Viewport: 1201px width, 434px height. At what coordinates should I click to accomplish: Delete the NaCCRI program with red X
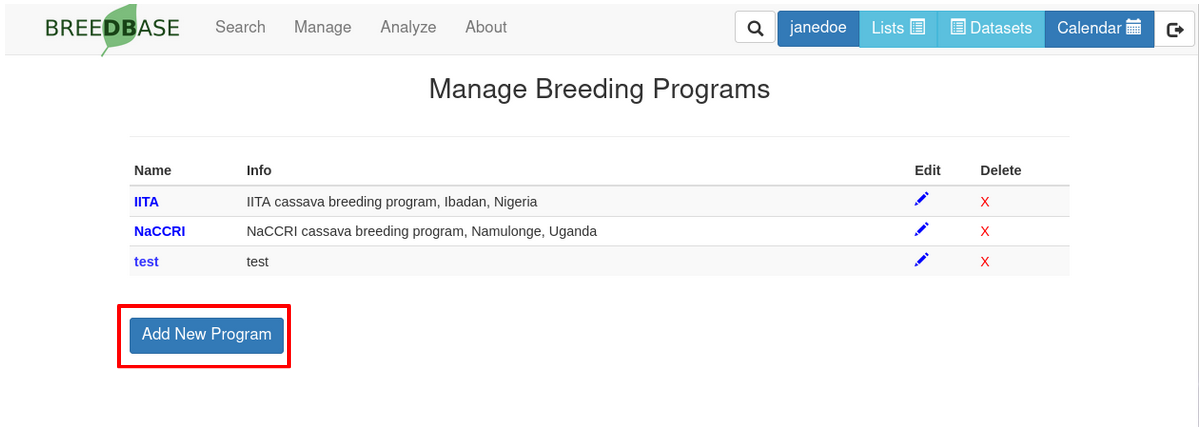pyautogui.click(x=985, y=232)
